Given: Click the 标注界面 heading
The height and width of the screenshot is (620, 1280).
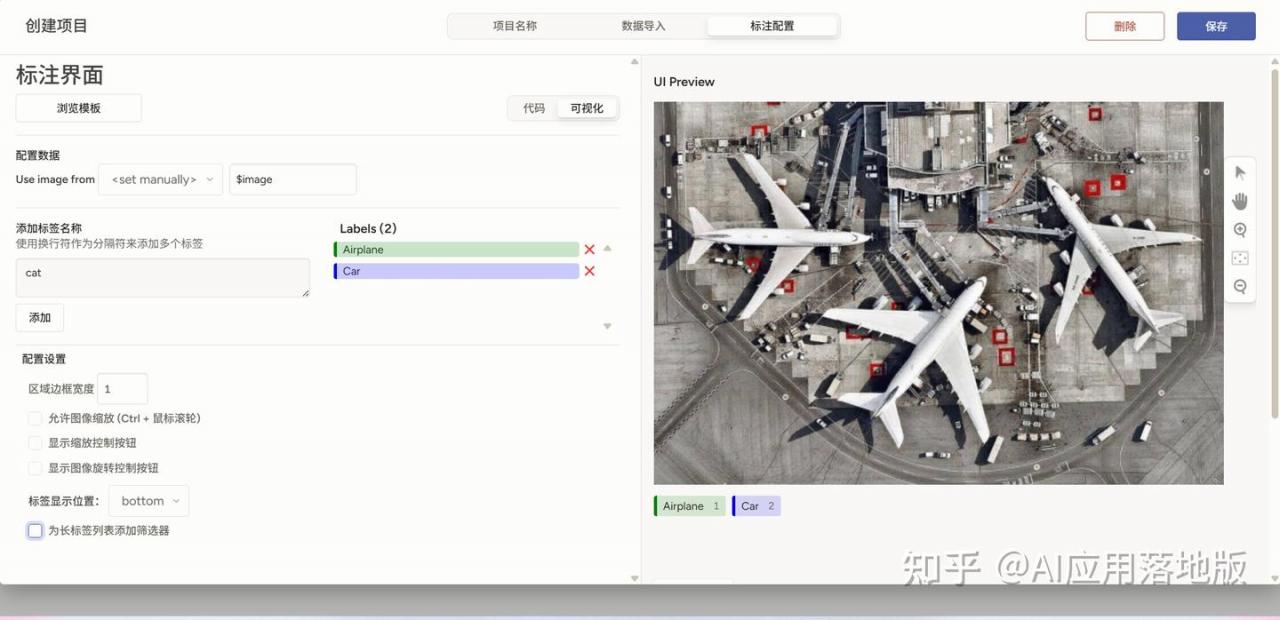Looking at the screenshot, I should [60, 76].
